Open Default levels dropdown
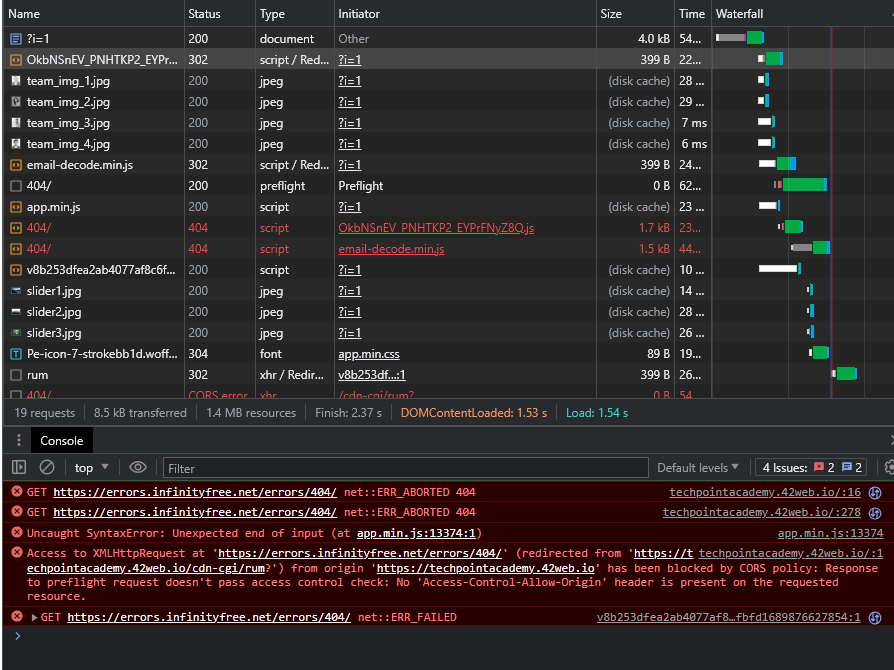894x670 pixels. (x=698, y=468)
